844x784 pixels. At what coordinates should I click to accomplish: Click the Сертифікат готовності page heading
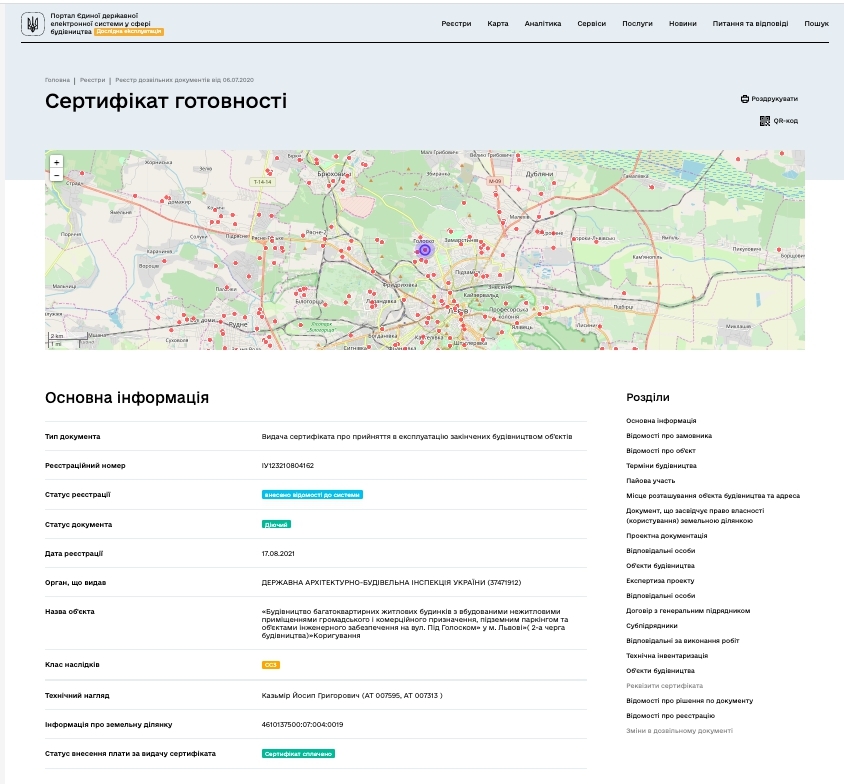pyautogui.click(x=166, y=102)
